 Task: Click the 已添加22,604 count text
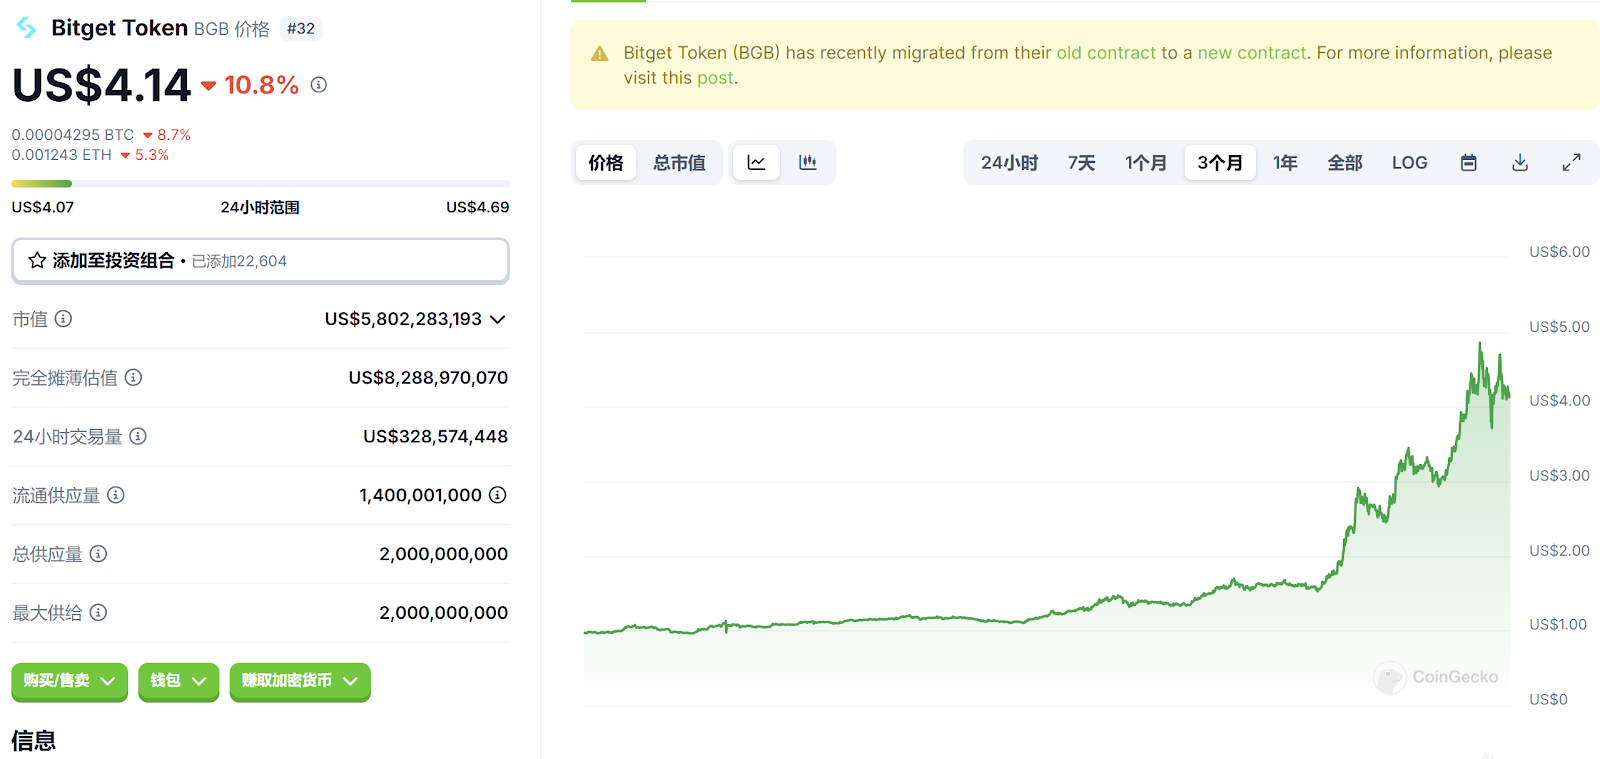coord(239,261)
